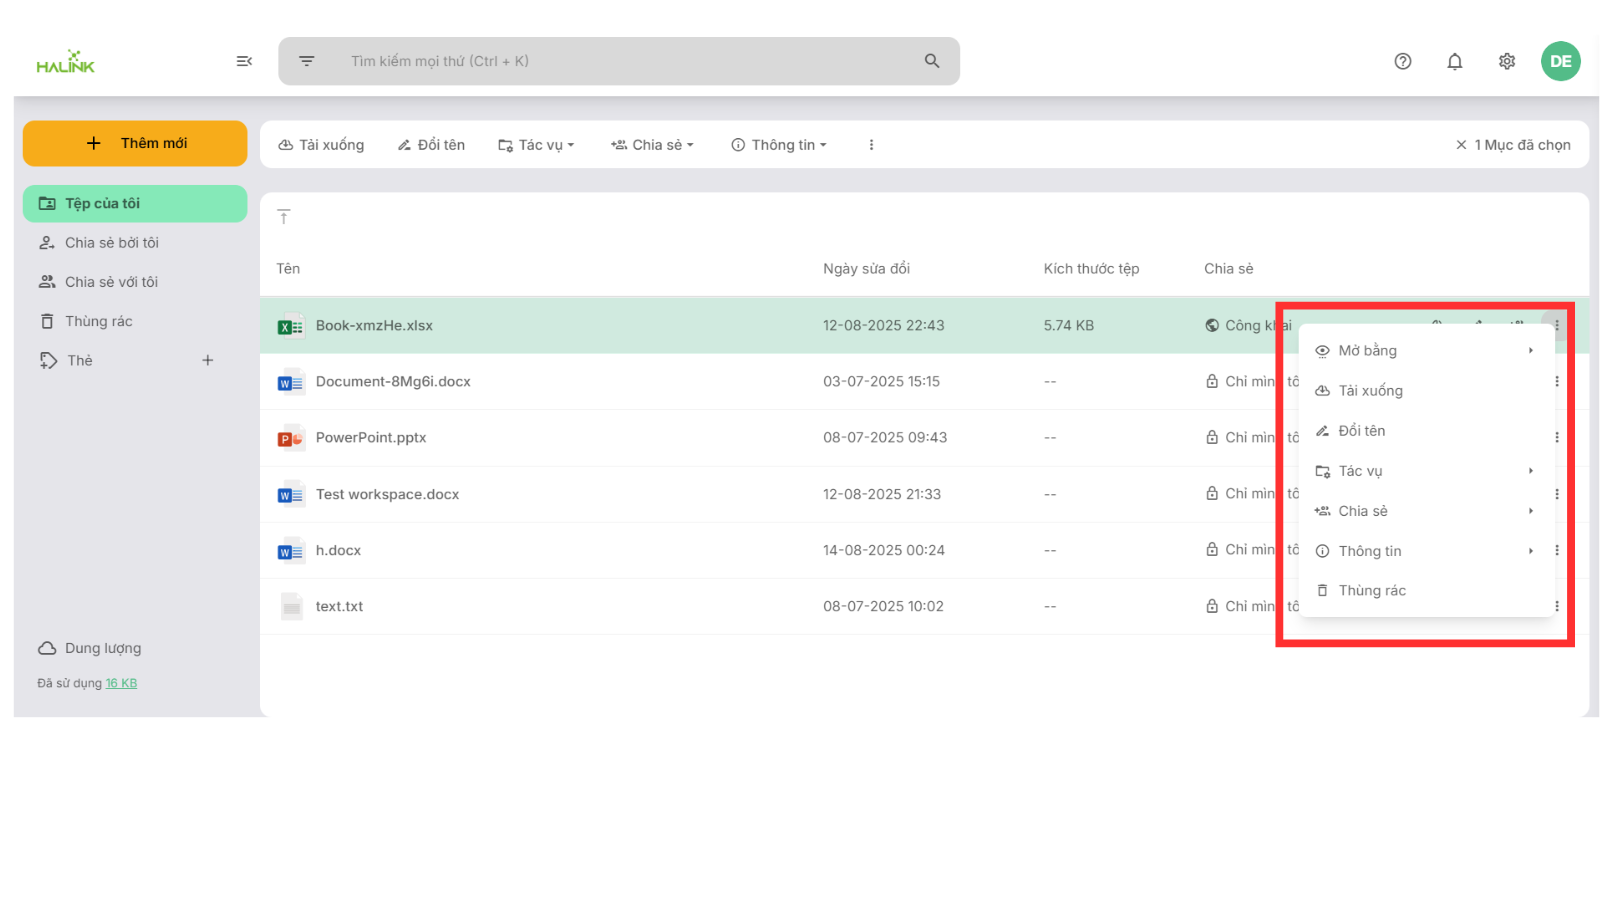Image resolution: width=1600 pixels, height=900 pixels.
Task: Open Dung lượng storage entry
Action: (x=90, y=648)
